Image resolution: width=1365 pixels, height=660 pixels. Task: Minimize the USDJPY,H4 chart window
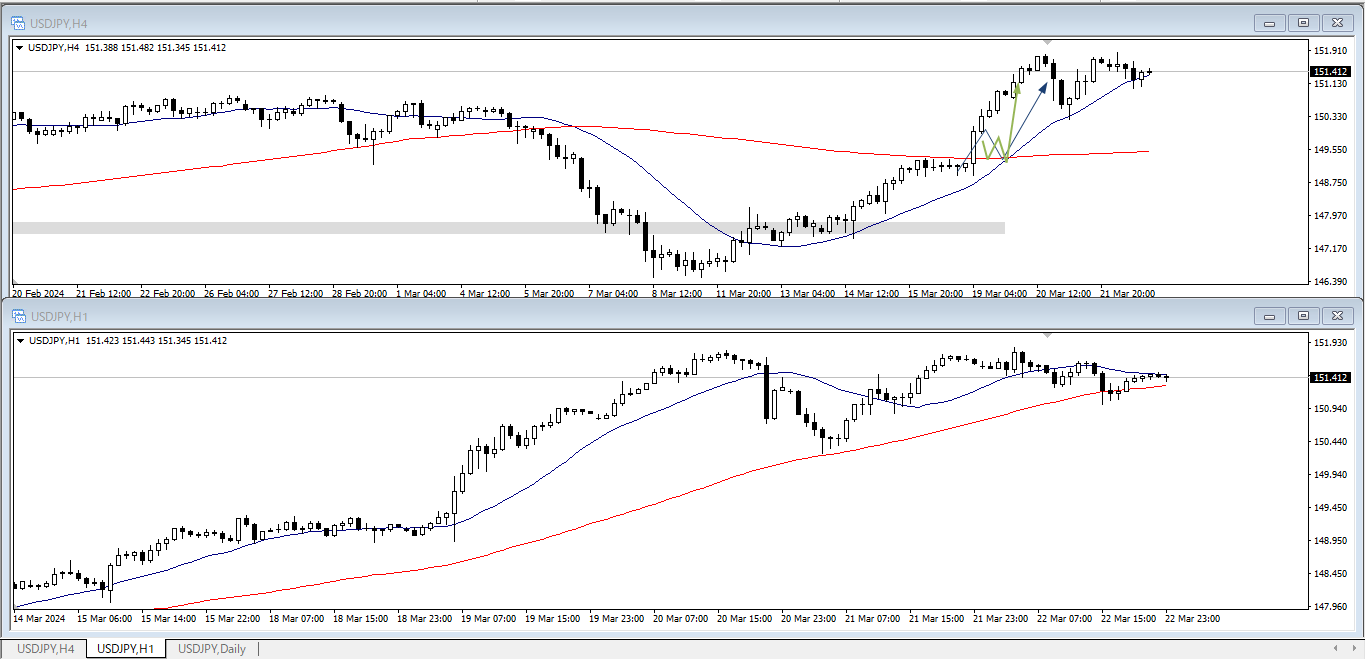1271,22
